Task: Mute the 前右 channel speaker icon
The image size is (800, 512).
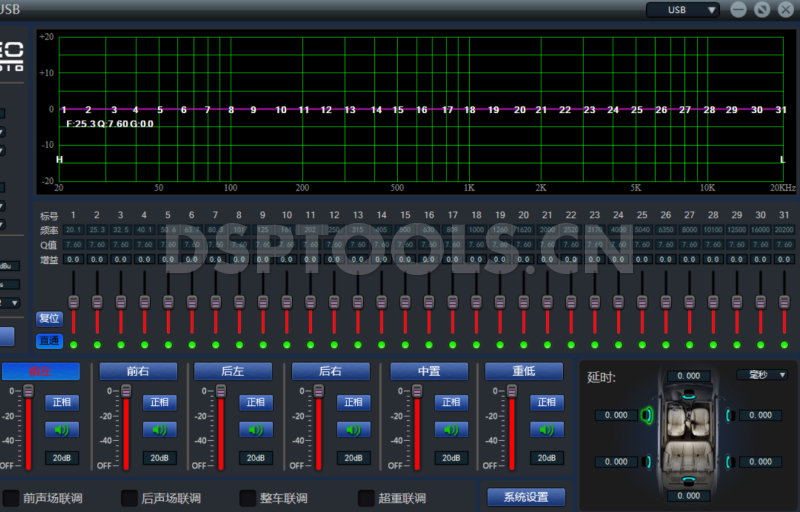Action: tap(159, 430)
